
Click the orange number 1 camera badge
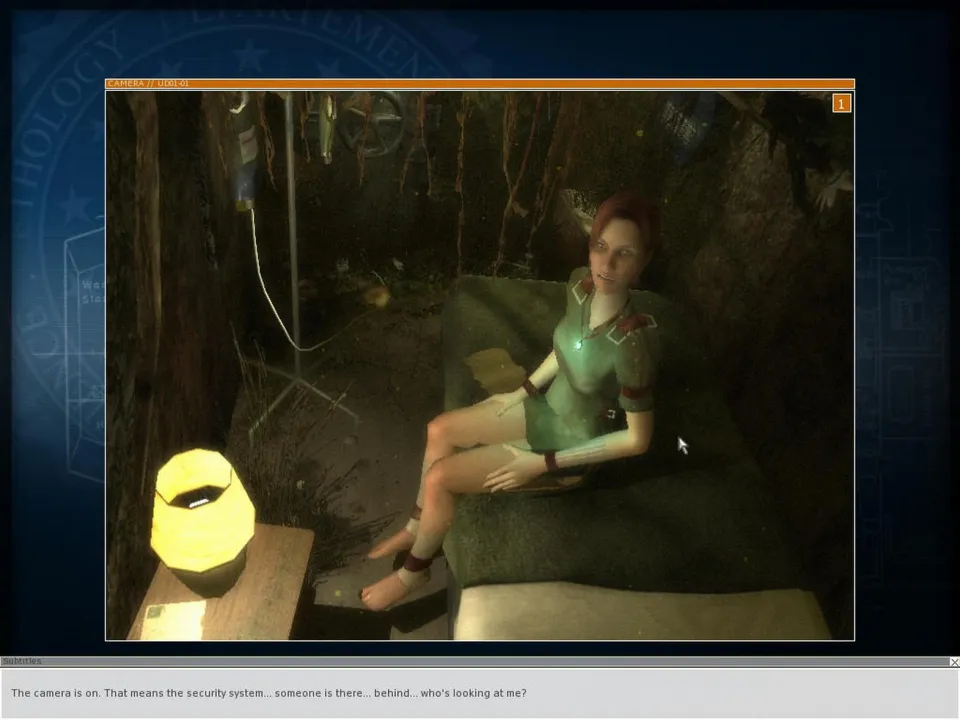click(x=841, y=103)
